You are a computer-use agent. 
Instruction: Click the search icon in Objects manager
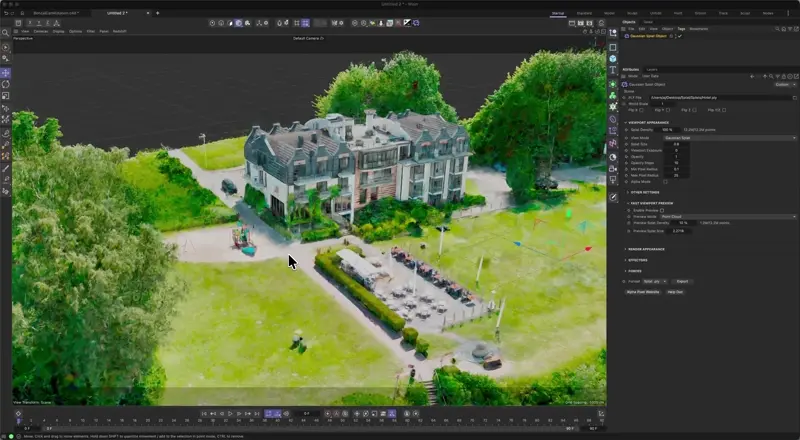point(778,29)
